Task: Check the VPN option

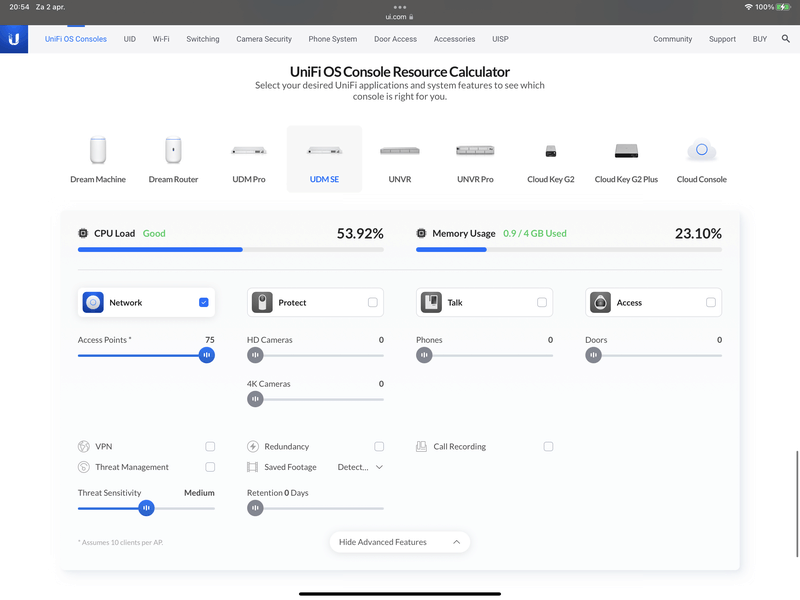Action: coord(210,446)
